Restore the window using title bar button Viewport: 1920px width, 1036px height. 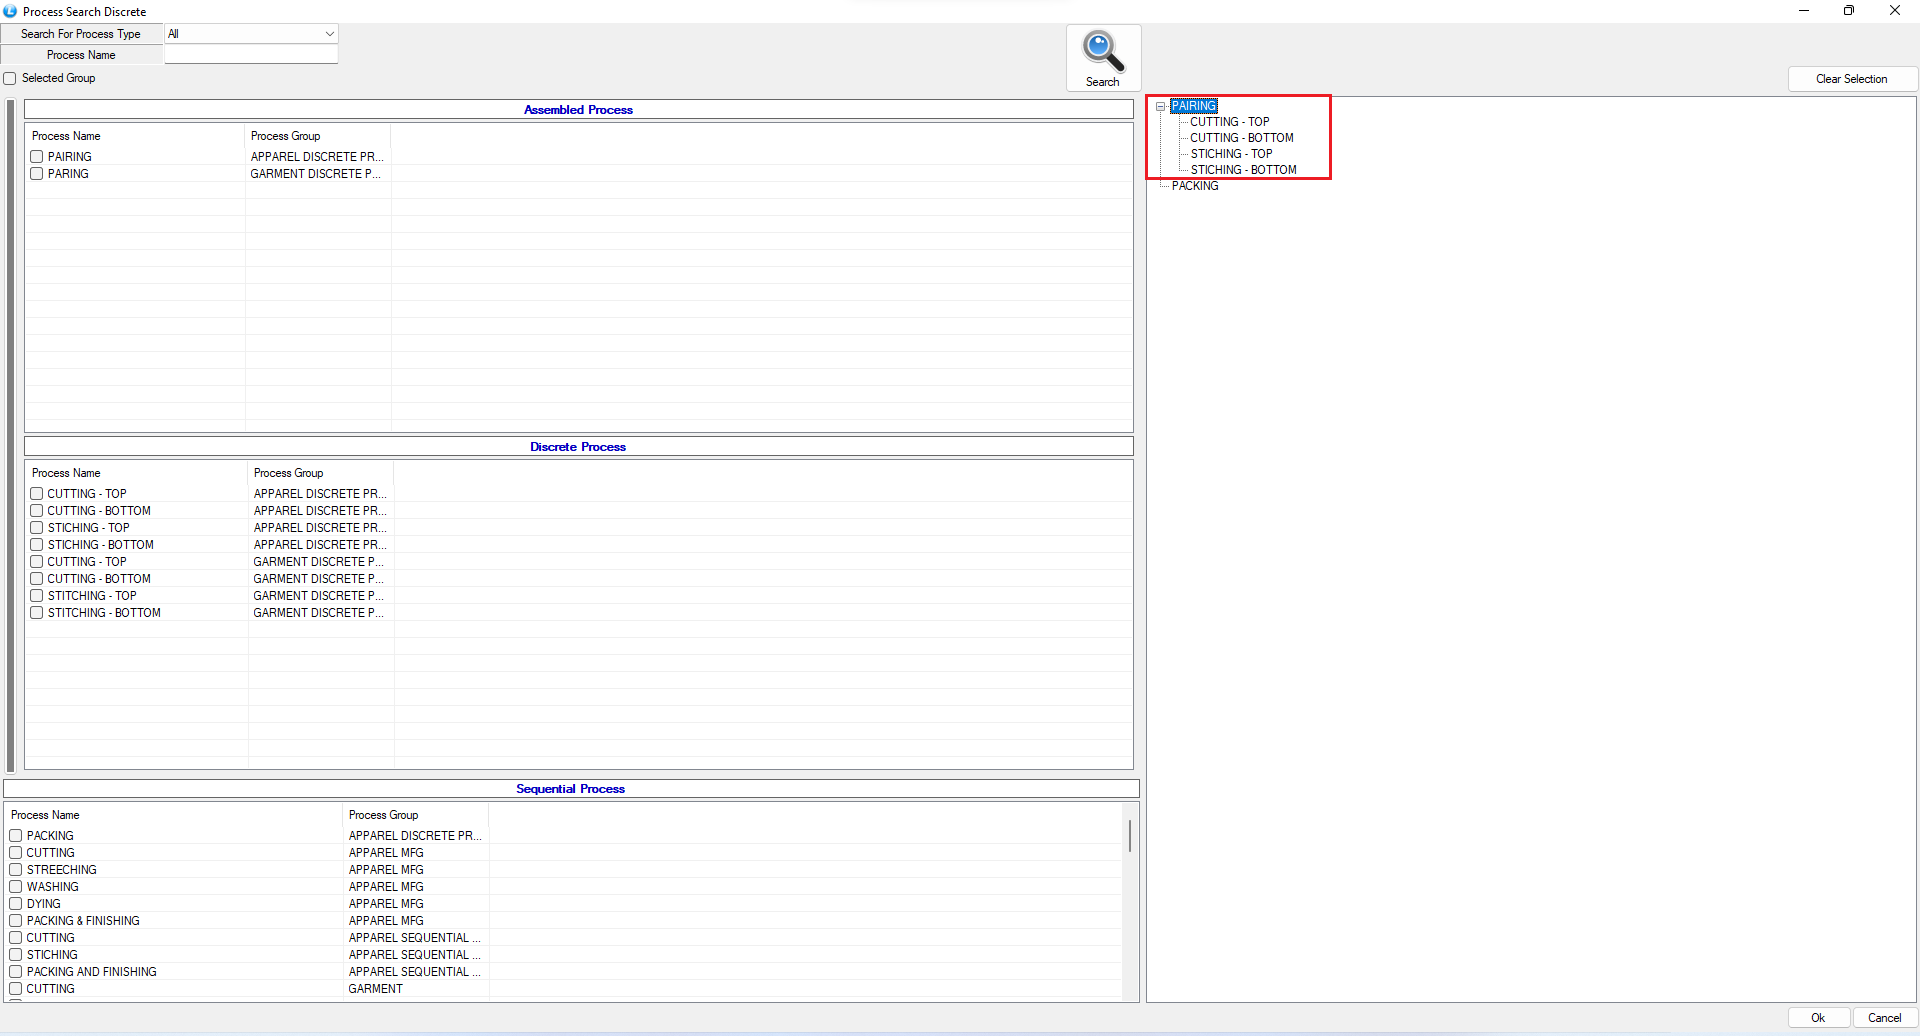(1849, 11)
